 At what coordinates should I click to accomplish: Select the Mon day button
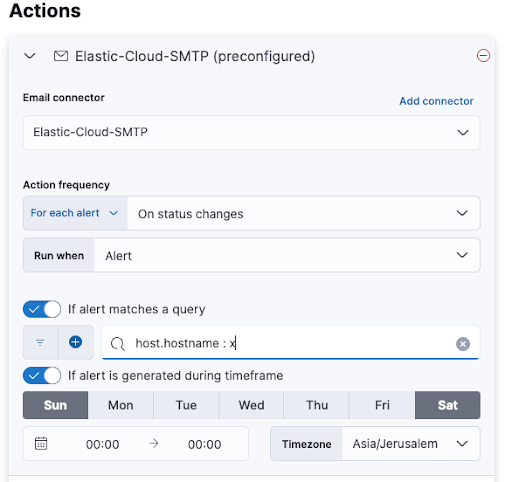point(121,405)
